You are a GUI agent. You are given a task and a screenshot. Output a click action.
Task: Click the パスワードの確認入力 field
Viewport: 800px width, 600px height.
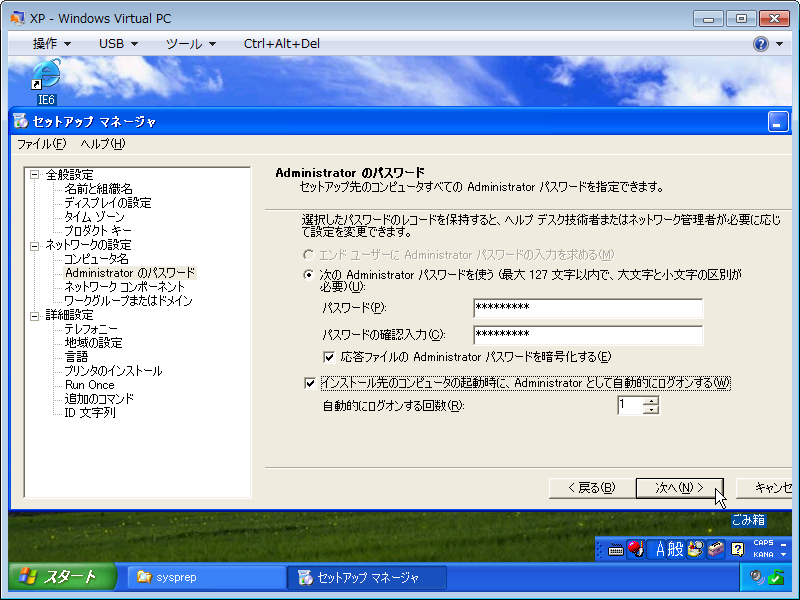588,335
